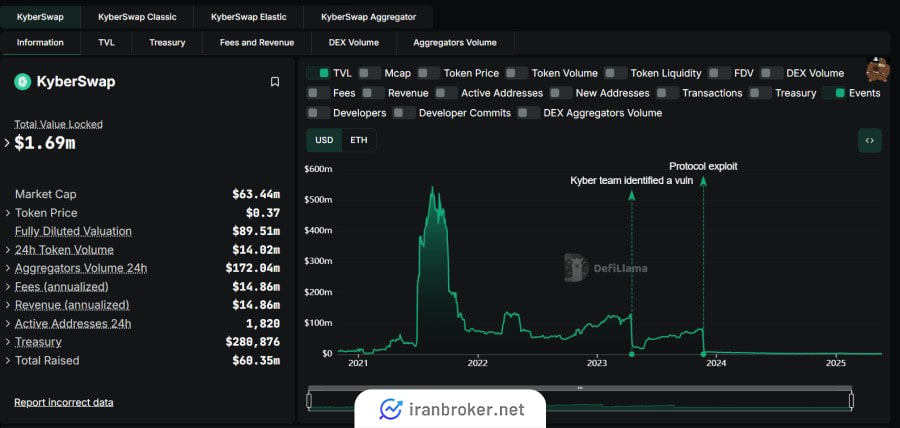
Task: Click the embed chart code icon
Action: pos(869,141)
